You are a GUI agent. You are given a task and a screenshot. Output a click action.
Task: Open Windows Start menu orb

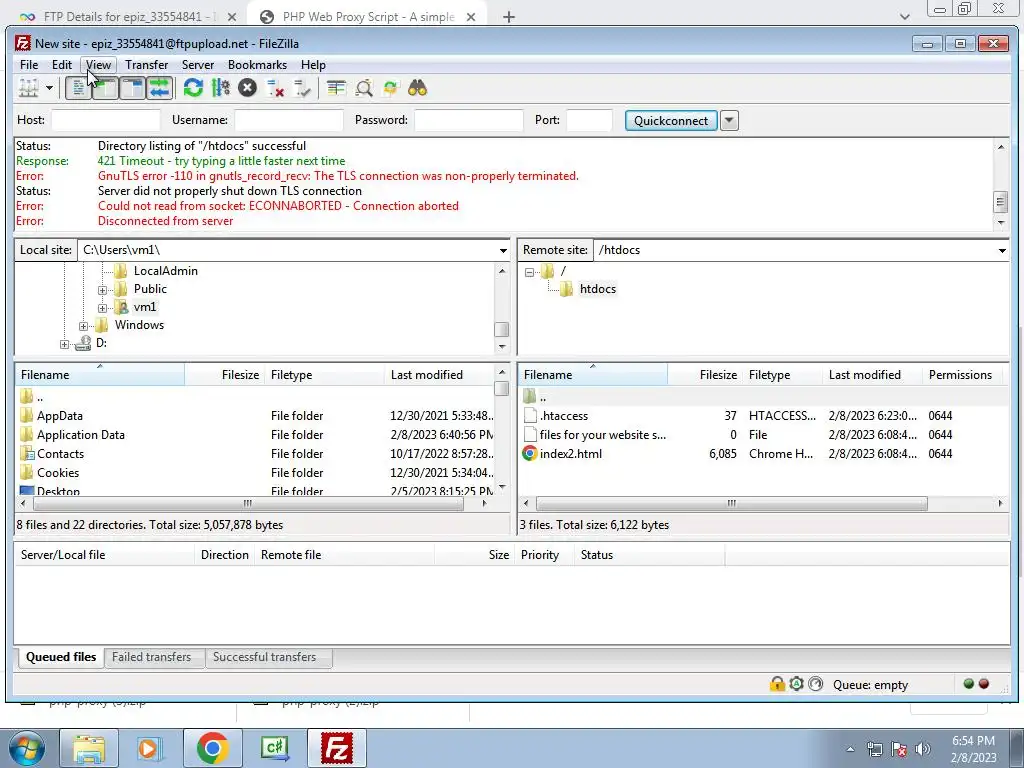click(27, 748)
